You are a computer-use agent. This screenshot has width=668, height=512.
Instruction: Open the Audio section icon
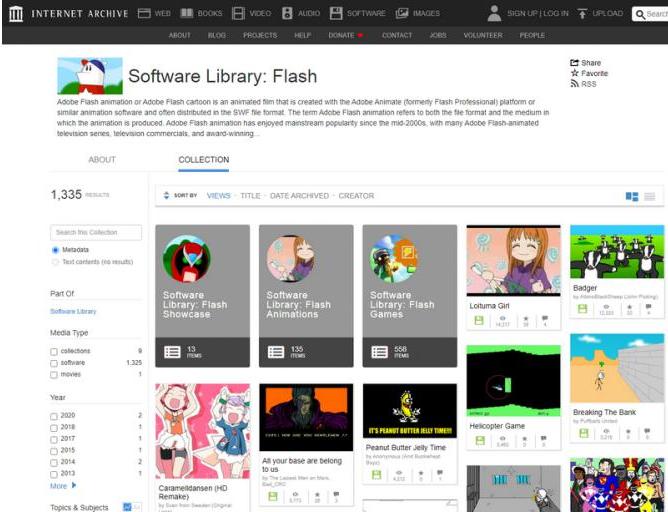pos(287,14)
